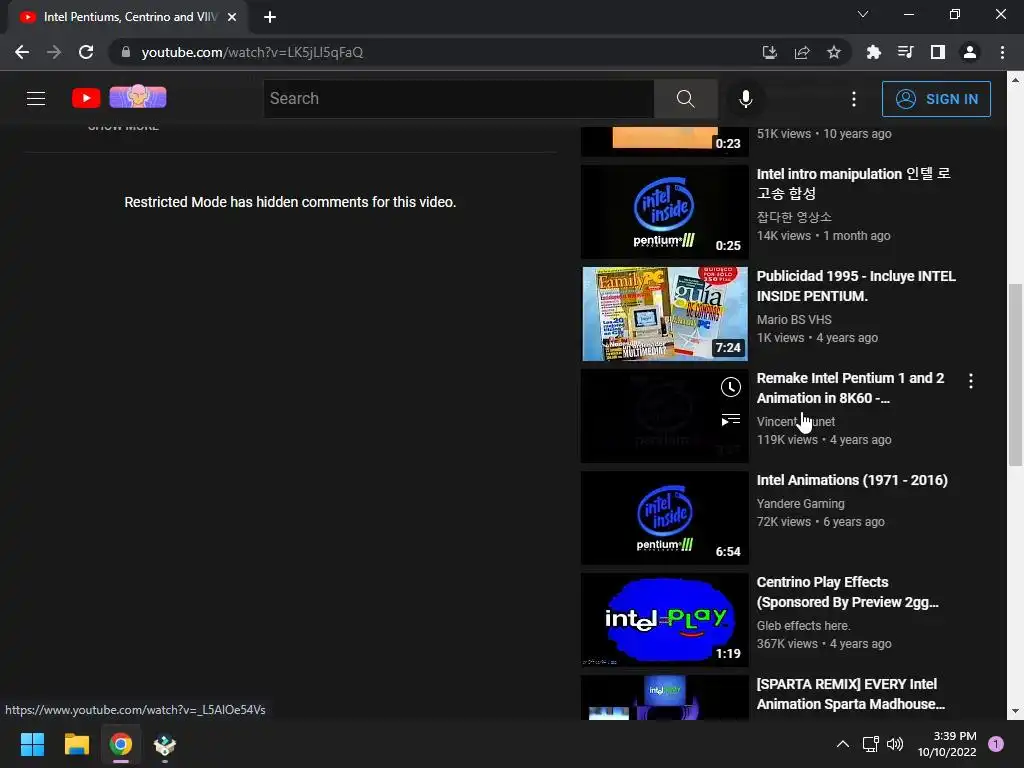Click the browser forward arrow
The height and width of the screenshot is (768, 1024).
point(54,52)
